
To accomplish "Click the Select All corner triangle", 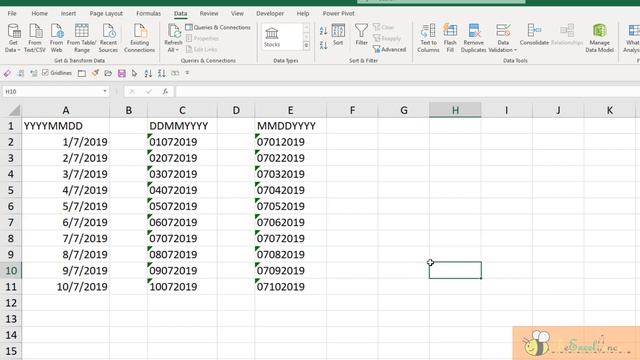I will [x=14, y=110].
